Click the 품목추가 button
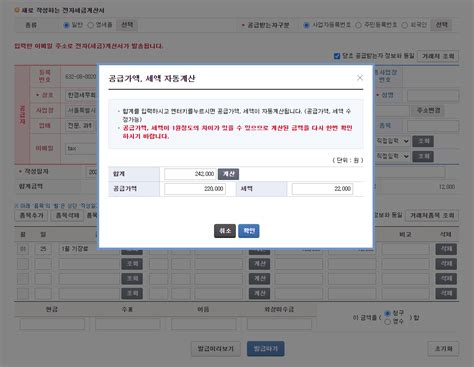Screen dimensions: 474x367 click(31, 216)
